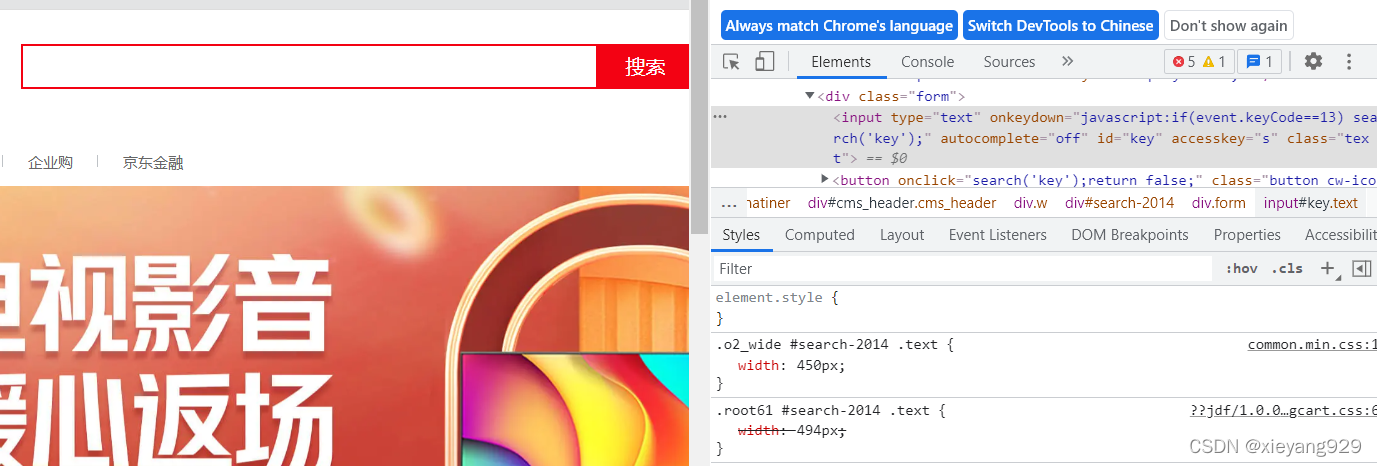Switch to the Console tab
The image size is (1377, 466).
[x=927, y=62]
